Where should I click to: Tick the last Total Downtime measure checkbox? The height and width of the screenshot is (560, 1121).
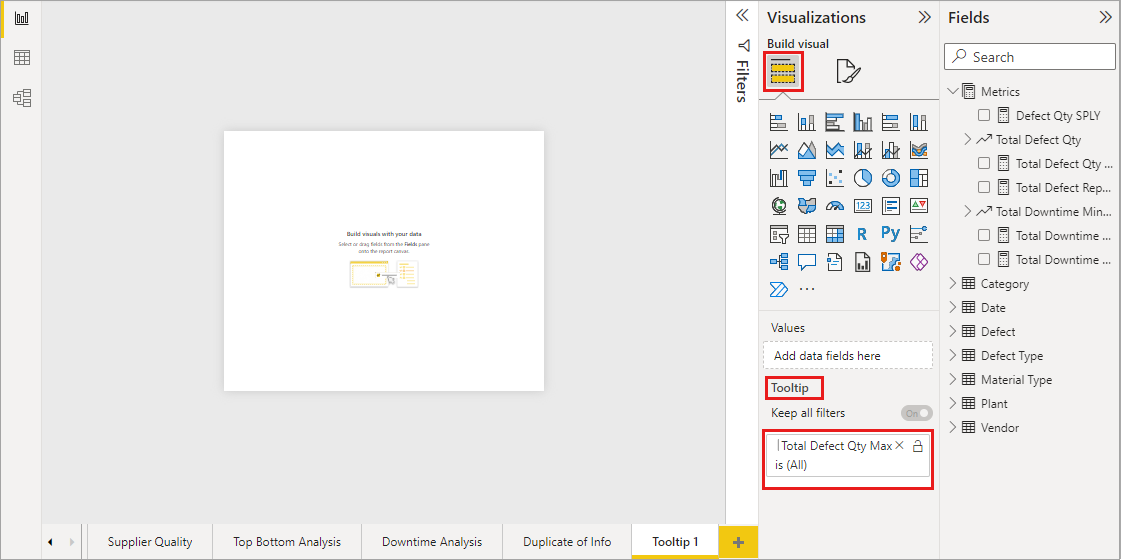(x=984, y=259)
